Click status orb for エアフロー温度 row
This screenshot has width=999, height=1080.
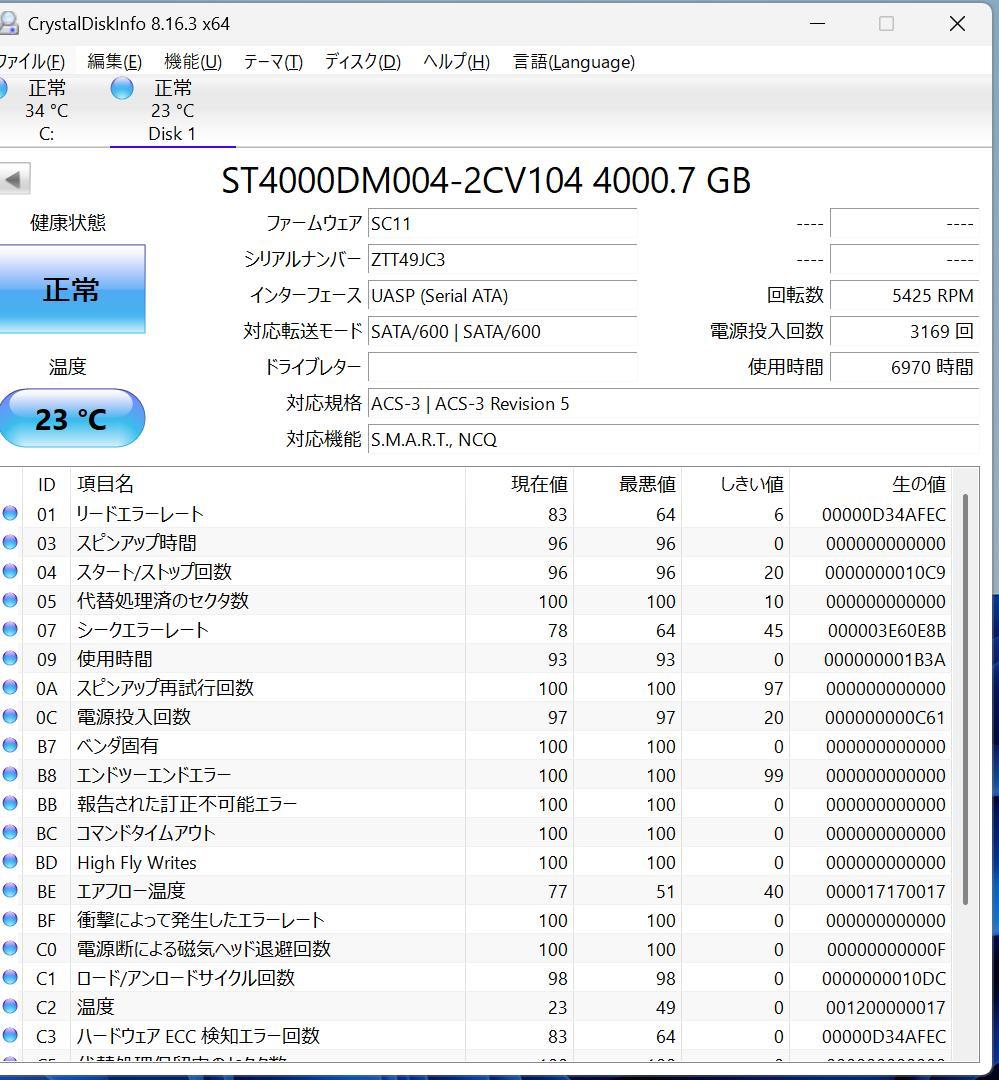[x=10, y=890]
